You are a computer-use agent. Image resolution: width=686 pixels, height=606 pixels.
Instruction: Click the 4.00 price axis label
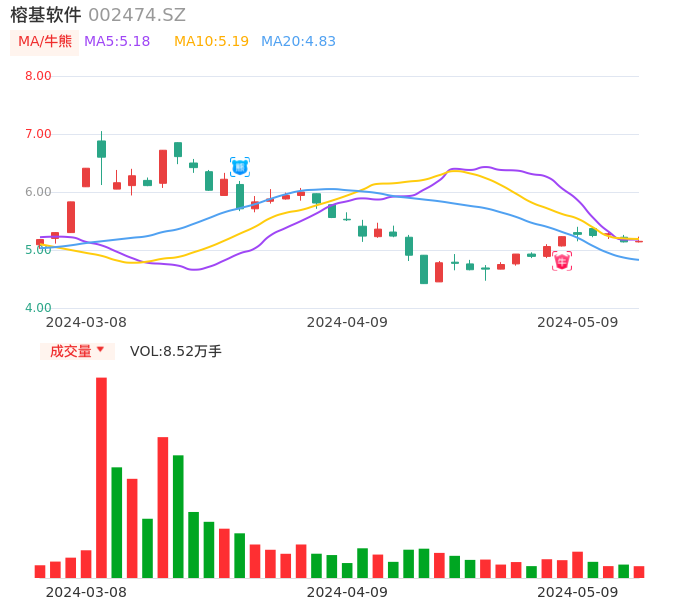click(38, 308)
